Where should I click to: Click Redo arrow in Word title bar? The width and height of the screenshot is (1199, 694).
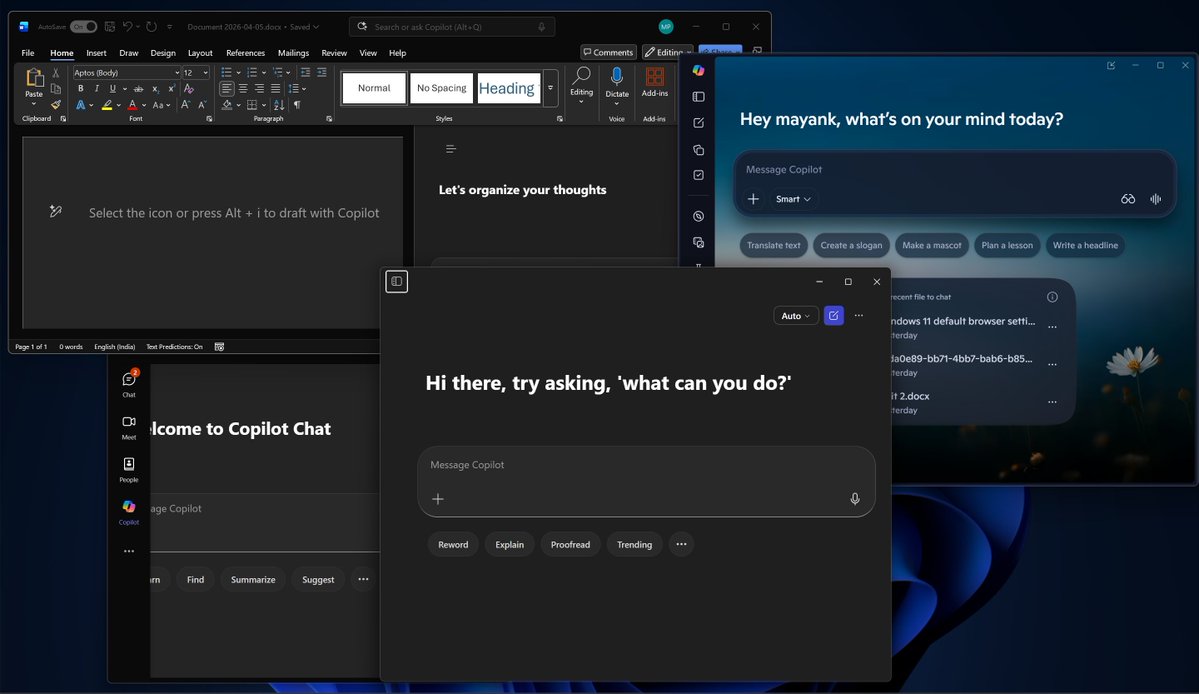[151, 27]
